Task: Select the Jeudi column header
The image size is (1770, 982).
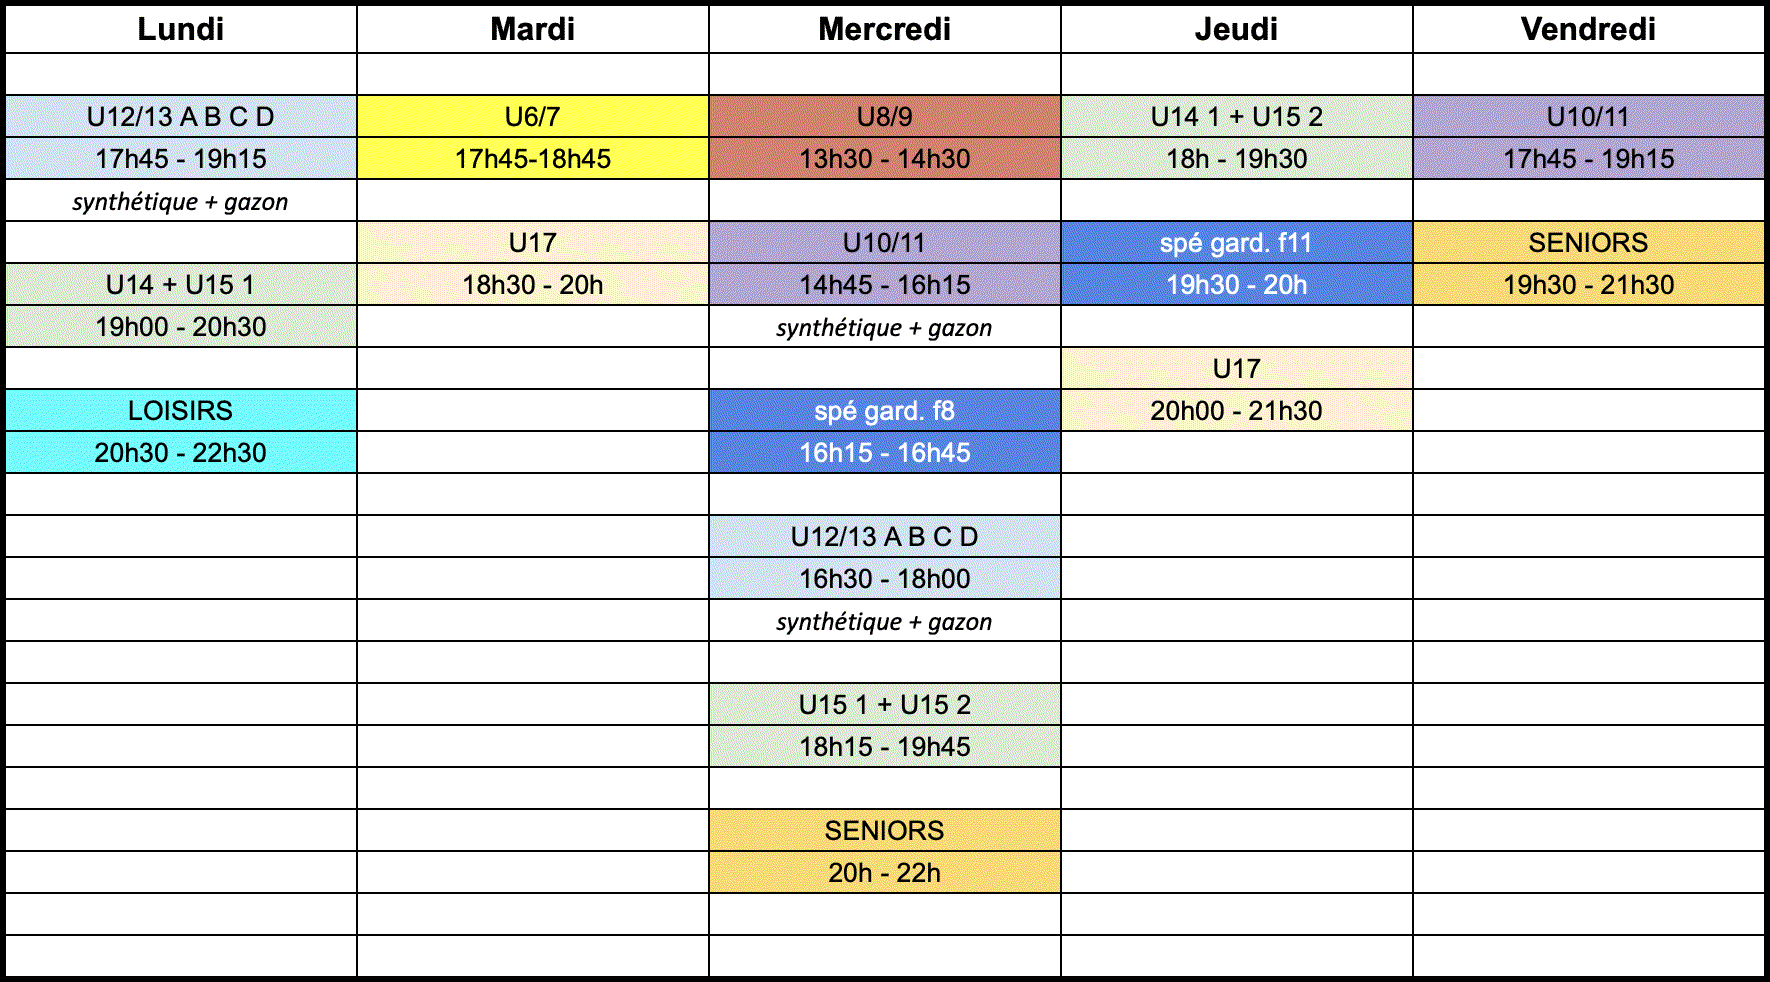Action: [1237, 29]
